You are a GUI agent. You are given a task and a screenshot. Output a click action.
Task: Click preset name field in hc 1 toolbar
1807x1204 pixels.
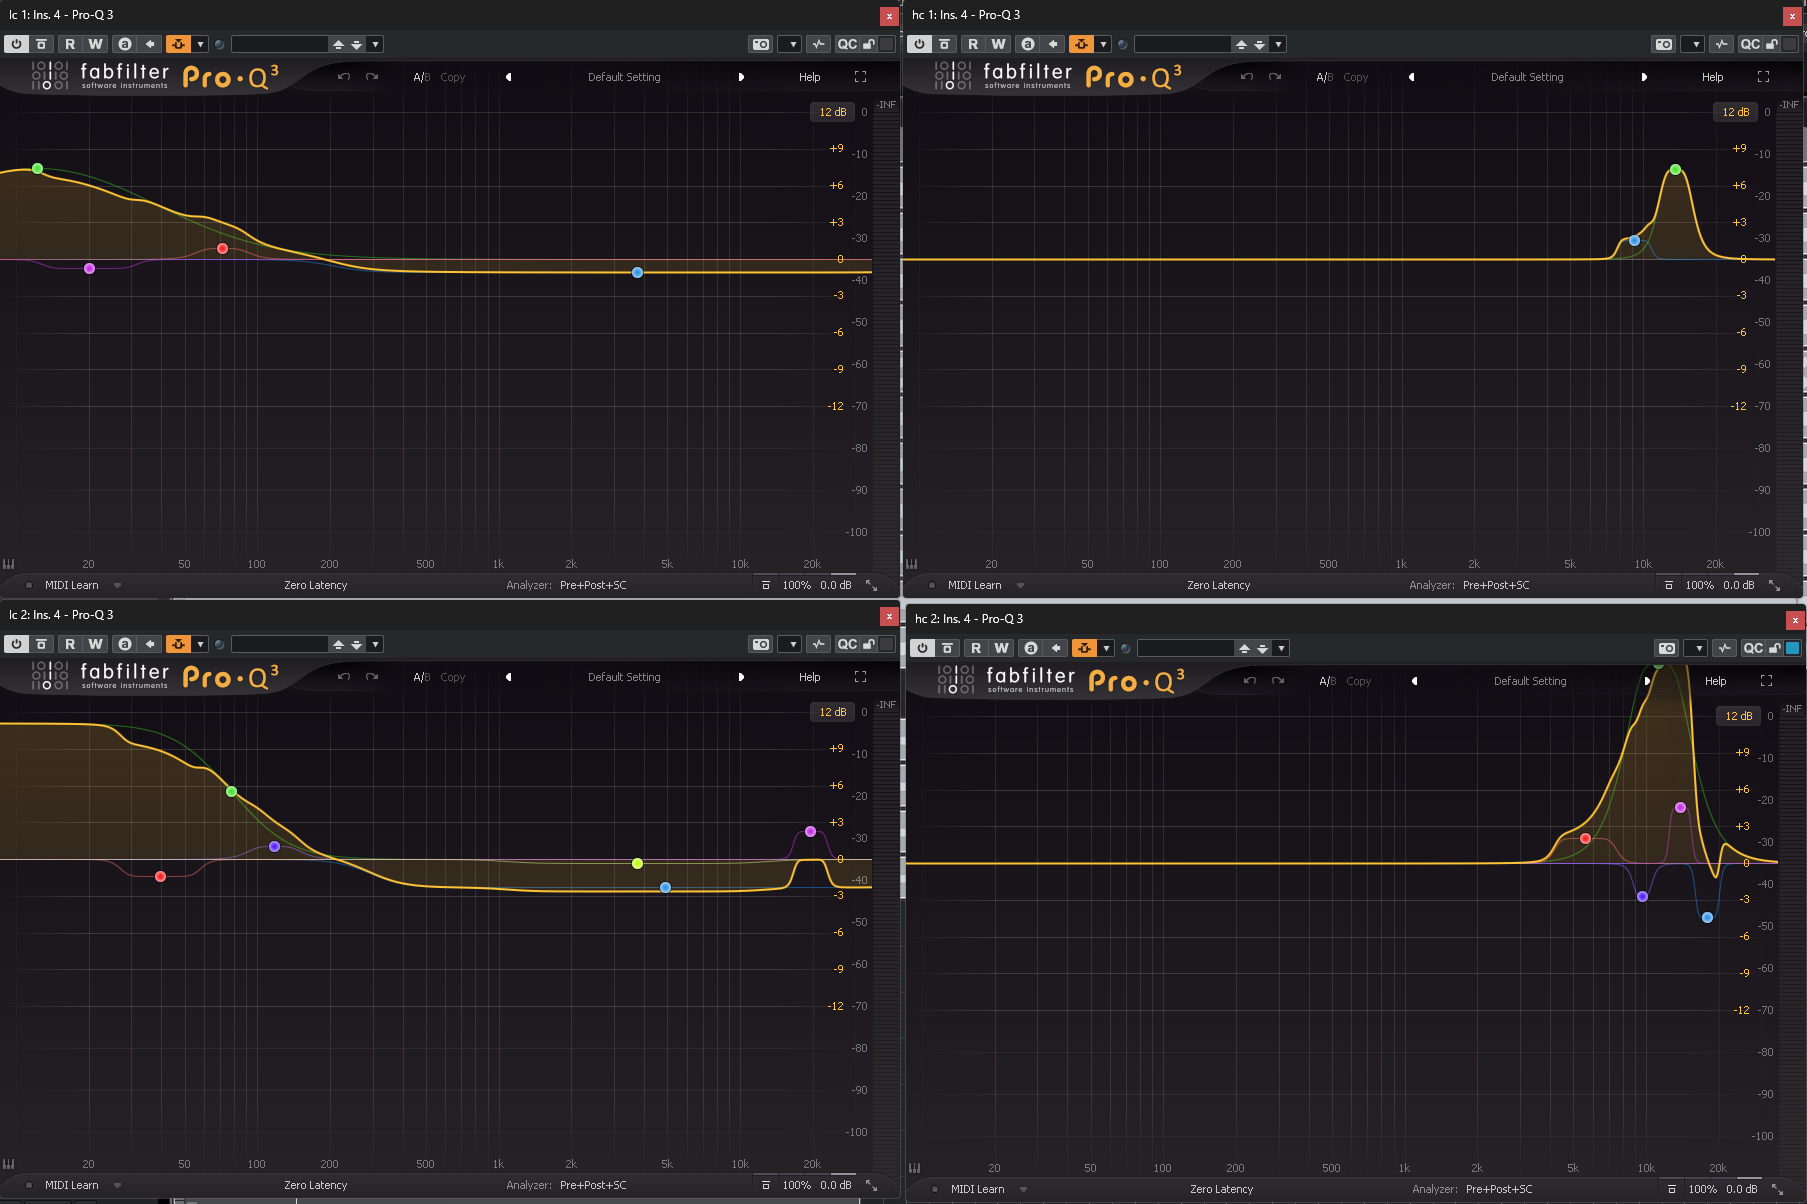[1182, 44]
